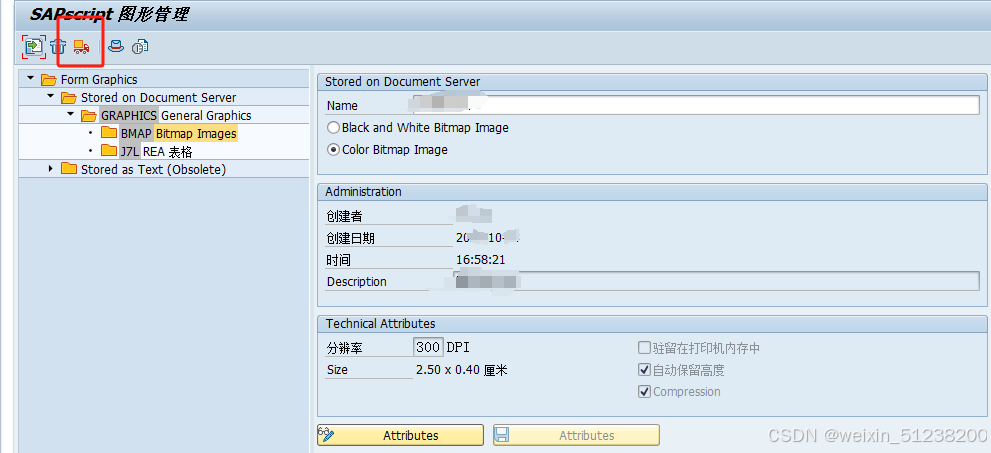
Task: Click the Form Graphics folder icon
Action: 49,80
